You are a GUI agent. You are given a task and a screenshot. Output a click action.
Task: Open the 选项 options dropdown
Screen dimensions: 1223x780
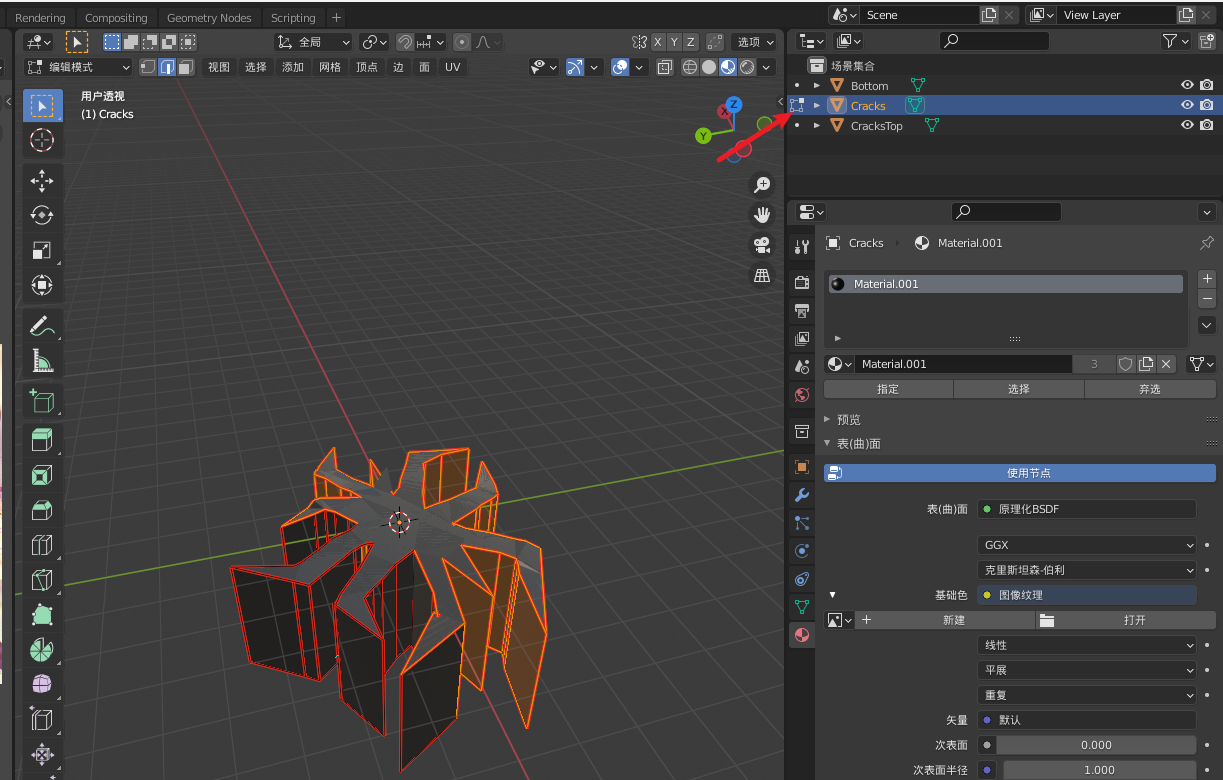click(x=756, y=42)
